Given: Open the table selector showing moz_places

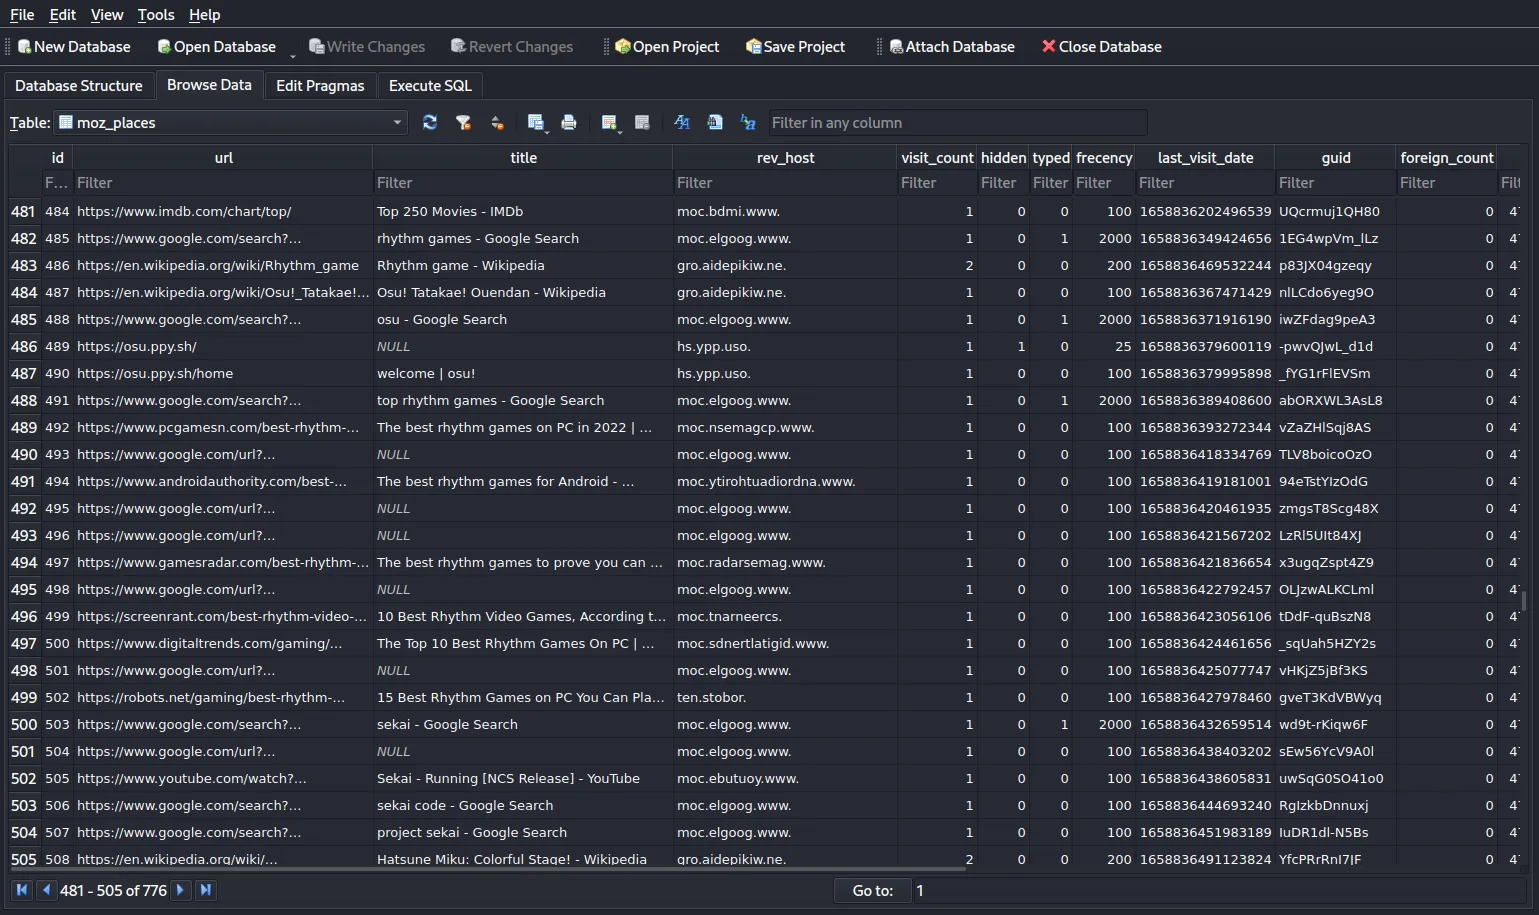Looking at the screenshot, I should coord(230,122).
